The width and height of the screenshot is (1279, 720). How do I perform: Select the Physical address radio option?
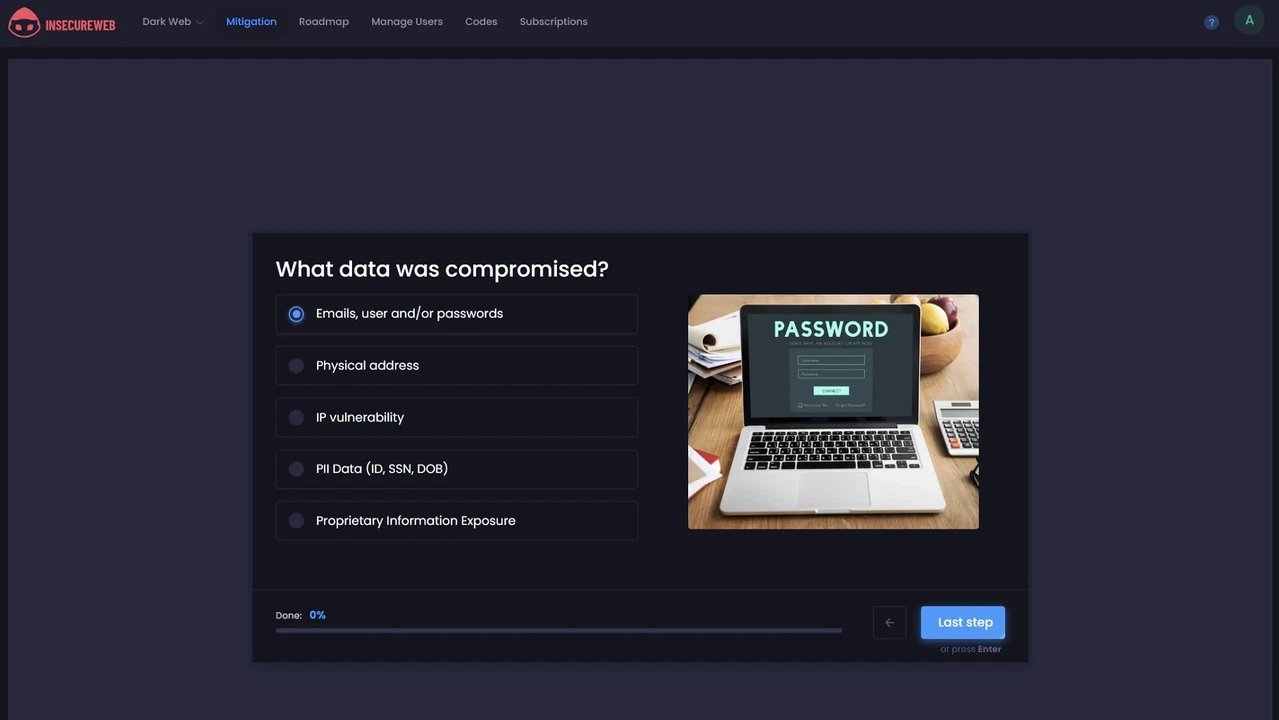pyautogui.click(x=296, y=366)
